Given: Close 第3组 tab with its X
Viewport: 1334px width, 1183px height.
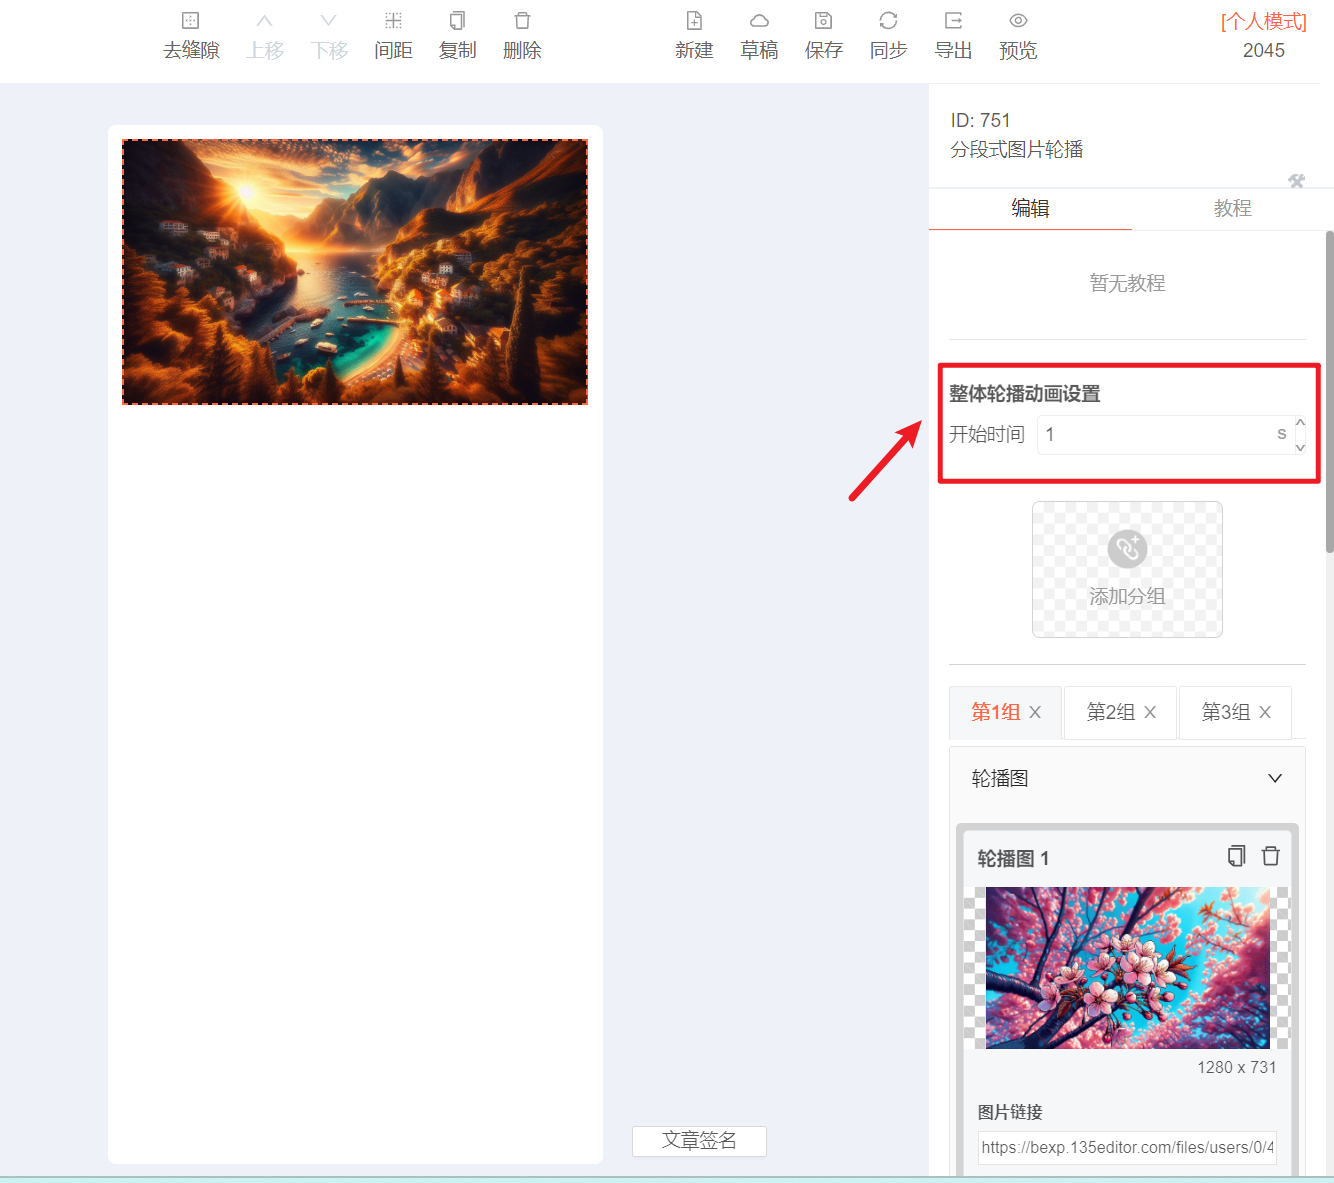Looking at the screenshot, I should click(1265, 712).
